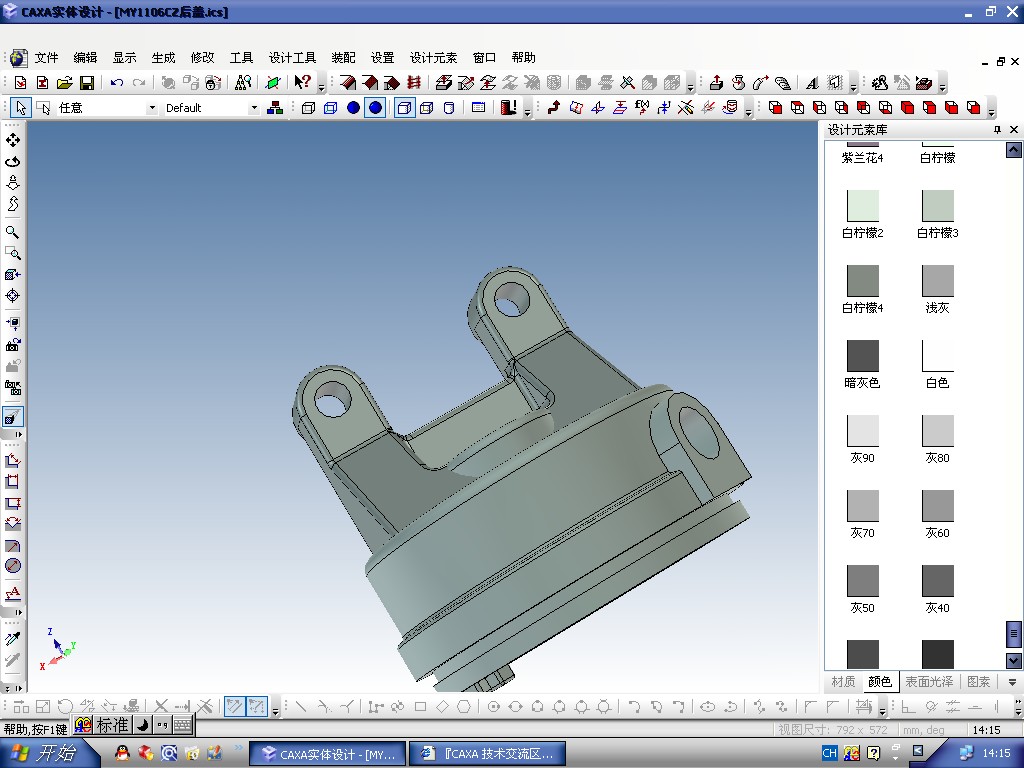Switch to the 图素 tab

tap(978, 682)
